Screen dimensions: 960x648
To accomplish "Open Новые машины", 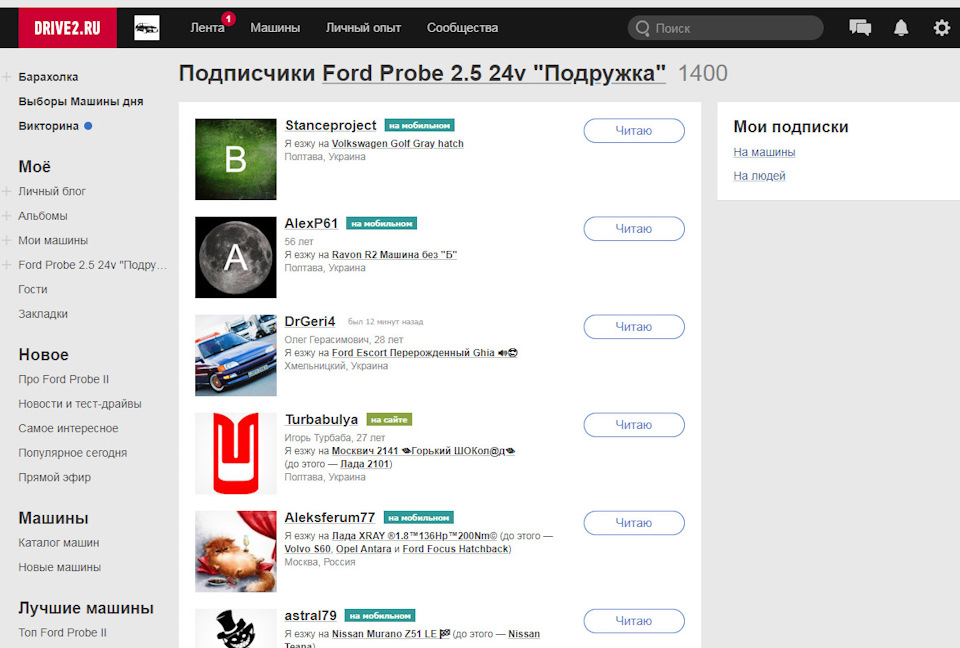I will point(59,567).
